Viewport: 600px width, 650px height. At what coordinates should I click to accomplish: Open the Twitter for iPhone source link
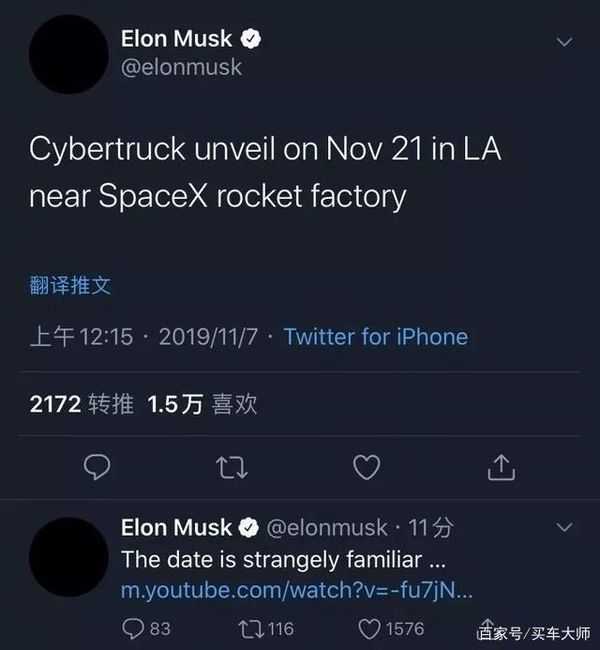[x=375, y=337]
